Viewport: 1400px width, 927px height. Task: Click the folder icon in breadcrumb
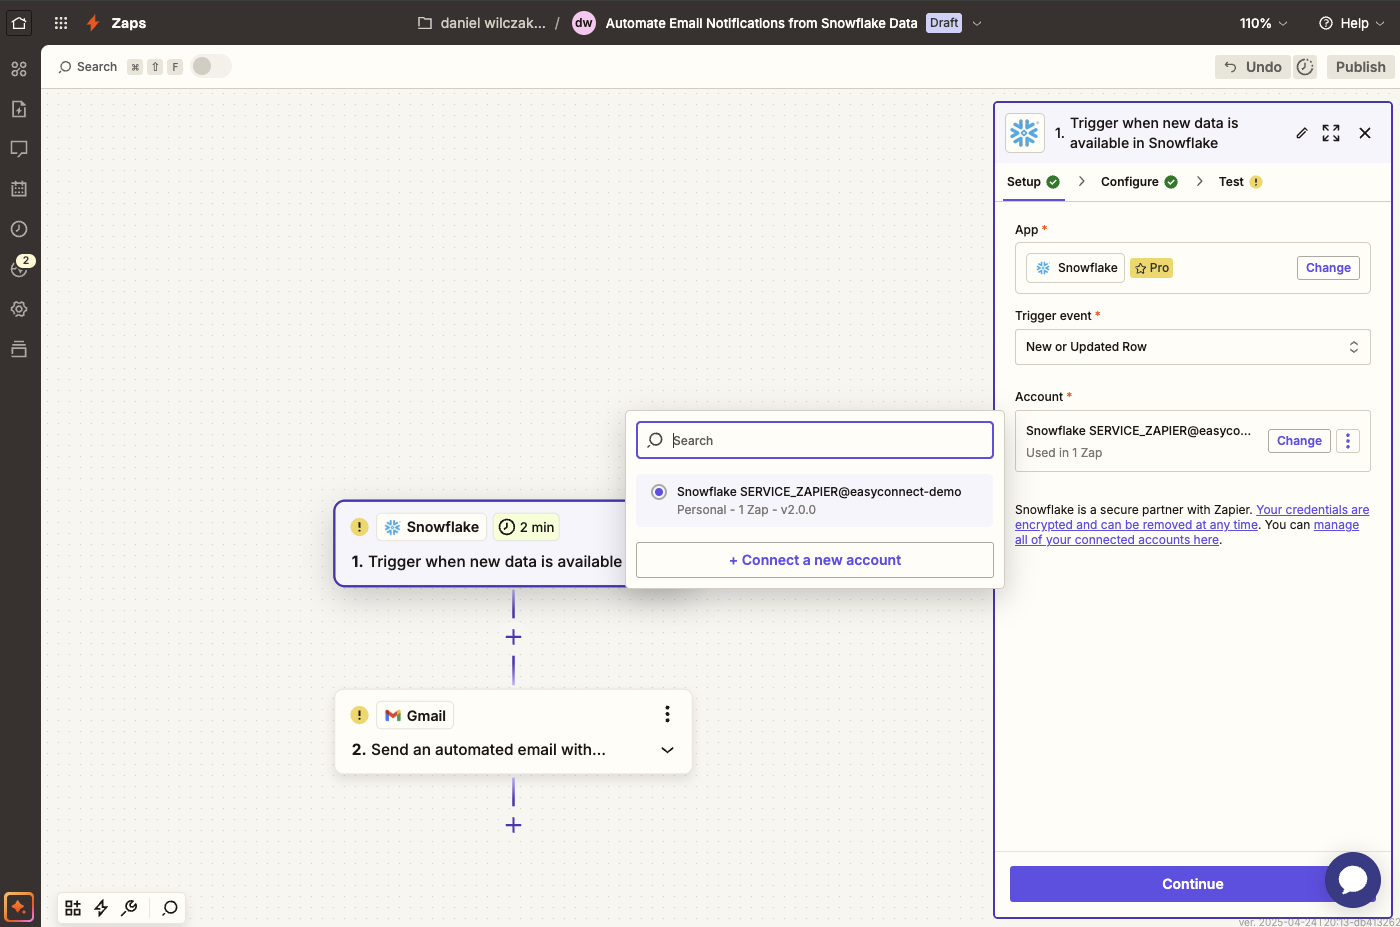point(425,23)
